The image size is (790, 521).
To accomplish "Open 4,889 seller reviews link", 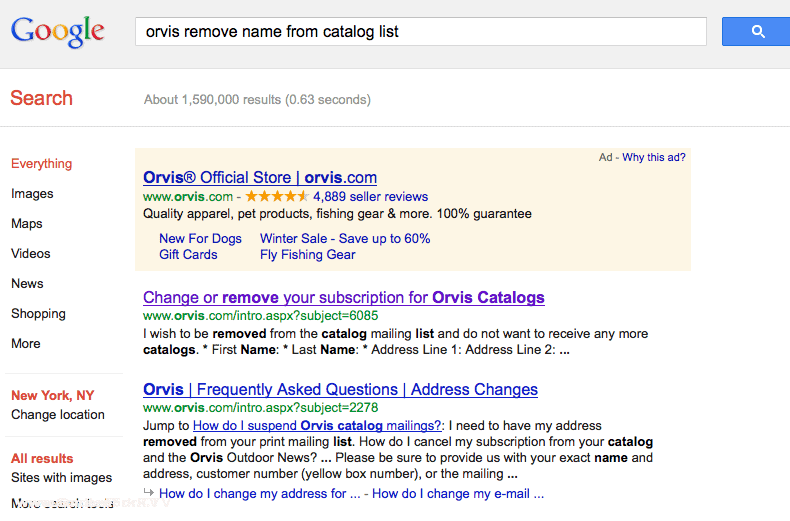I will [x=370, y=197].
